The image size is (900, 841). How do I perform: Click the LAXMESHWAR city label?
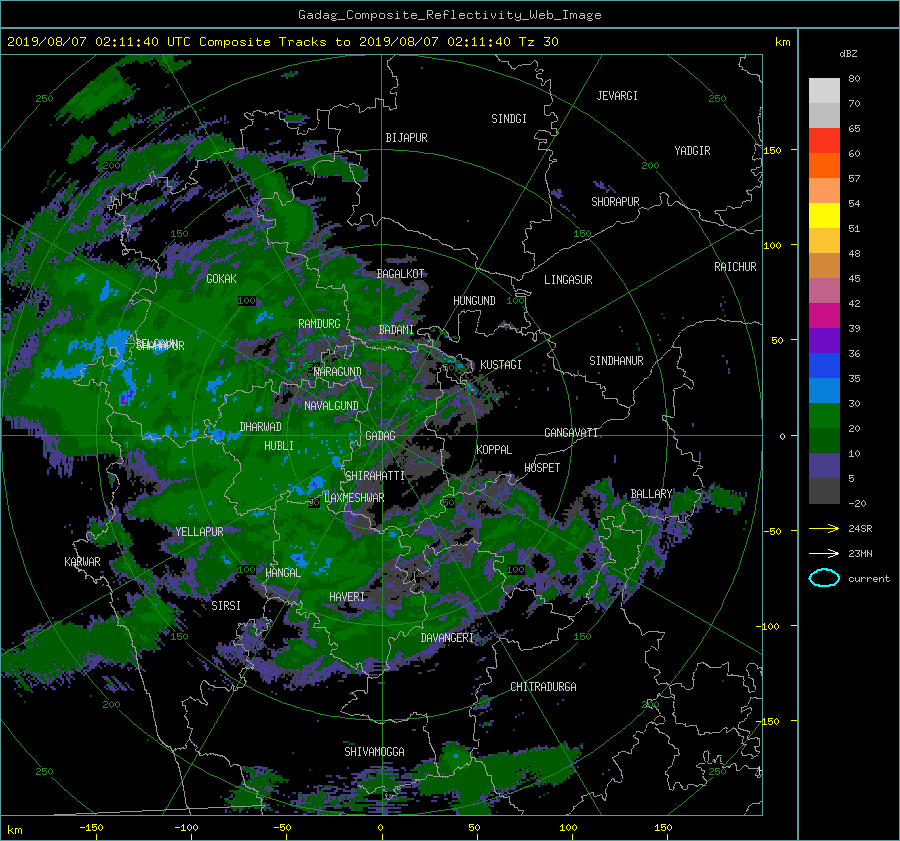354,498
